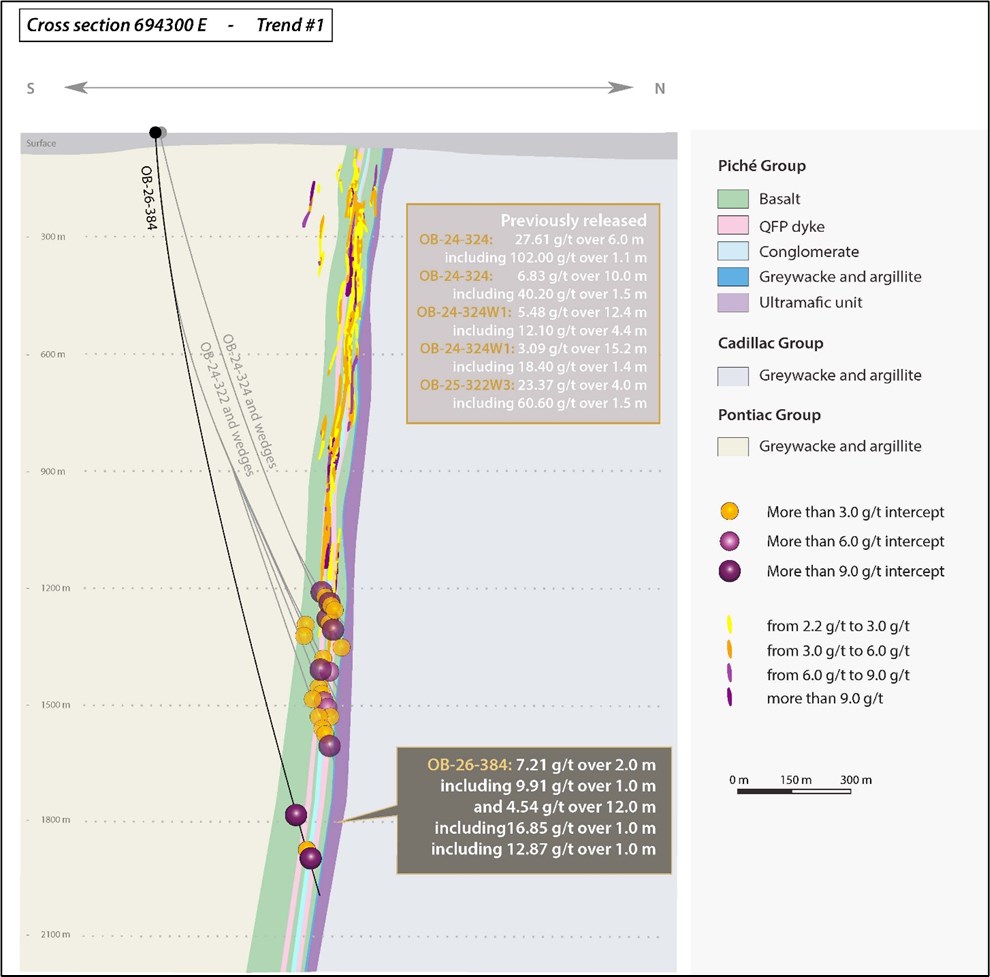Click the Pontiac Group greywacke legend swatch

[x=733, y=447]
